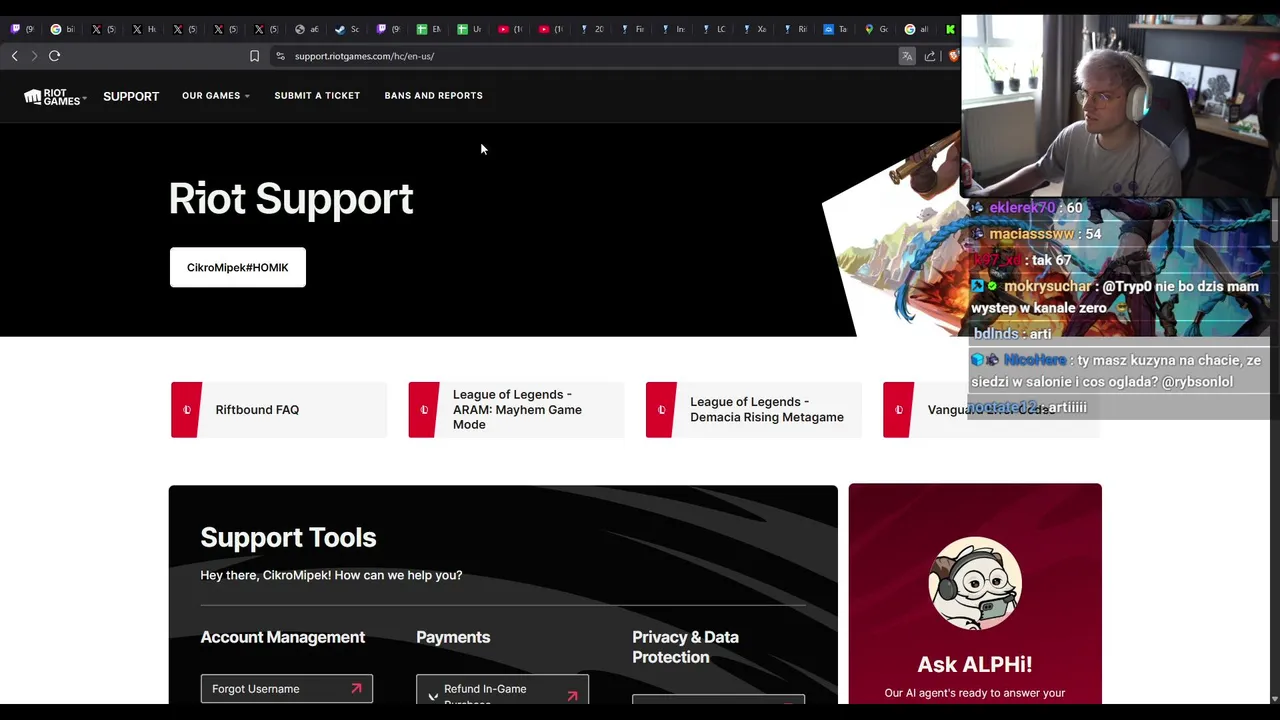The height and width of the screenshot is (720, 1280).
Task: Click arrow icon on Forgot Username button
Action: (x=356, y=689)
